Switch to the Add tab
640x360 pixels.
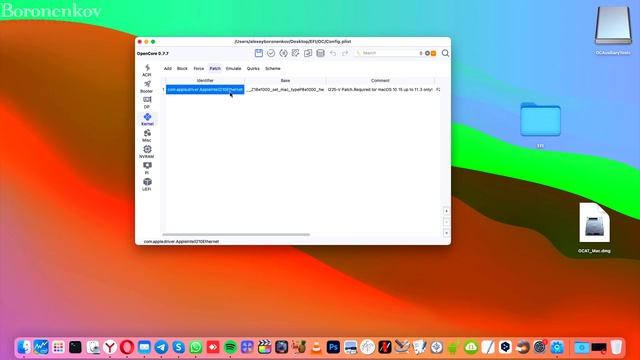[x=168, y=69]
